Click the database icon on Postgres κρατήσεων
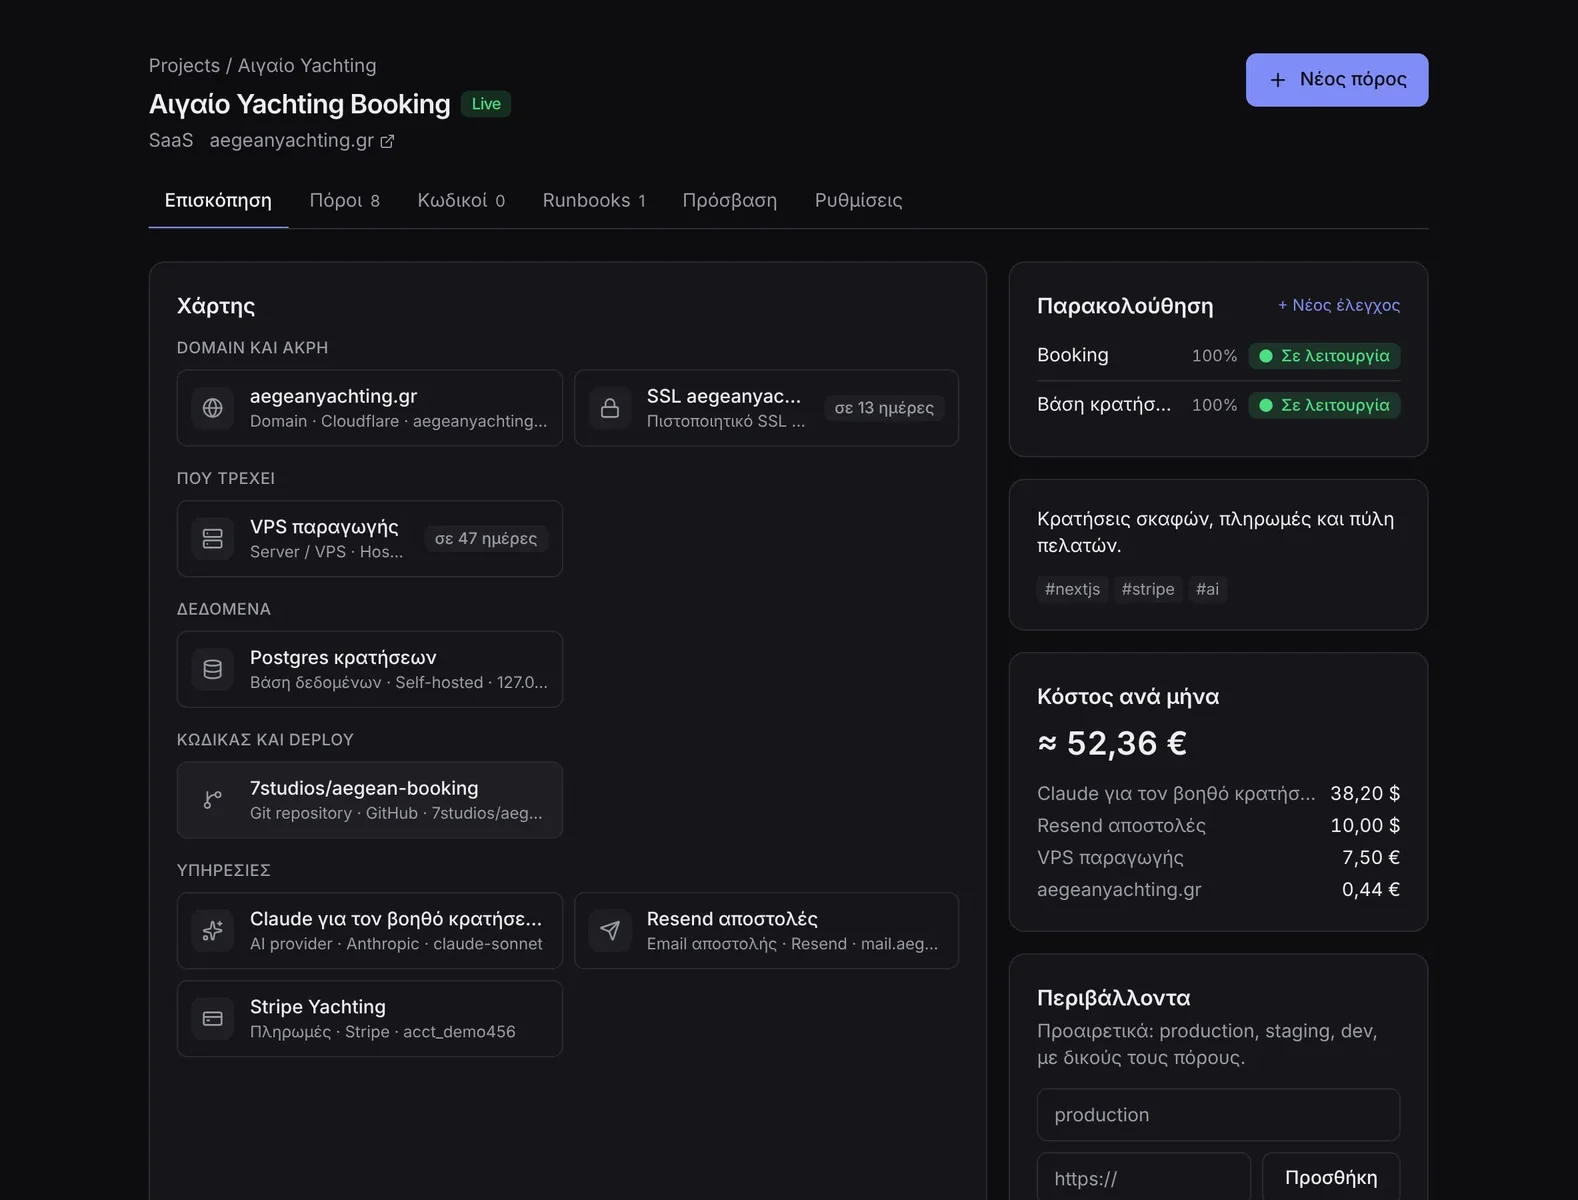The height and width of the screenshot is (1200, 1578). [212, 669]
